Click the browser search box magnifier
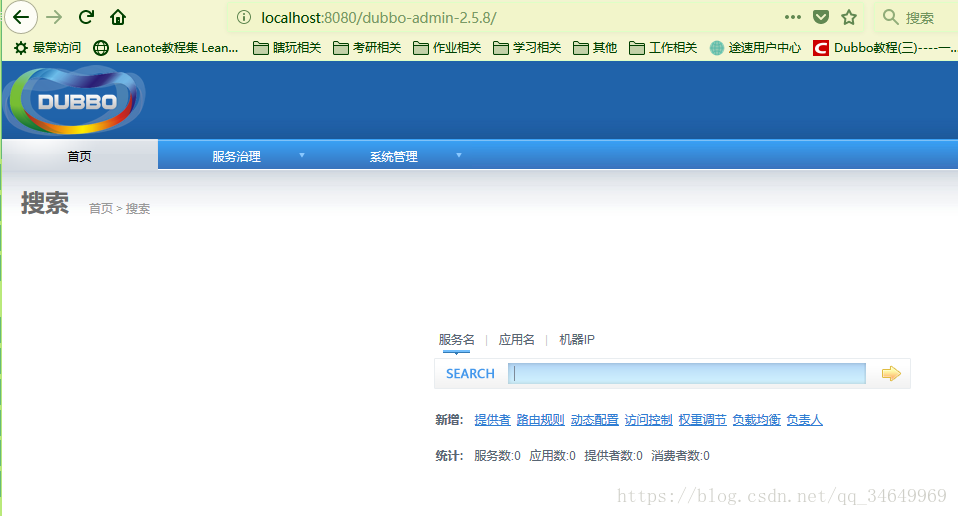 pos(890,17)
